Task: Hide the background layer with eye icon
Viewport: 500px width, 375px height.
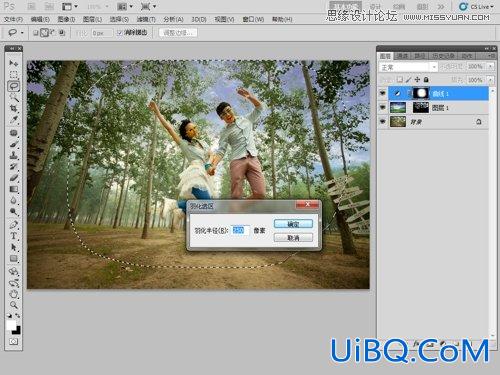Action: coord(383,122)
